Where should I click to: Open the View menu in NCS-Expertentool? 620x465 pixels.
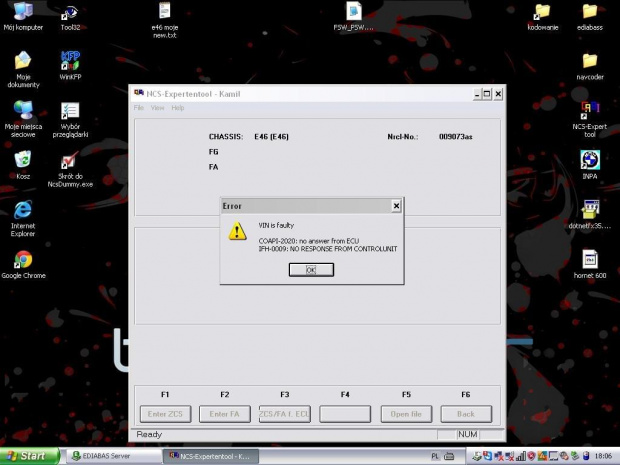pos(157,108)
